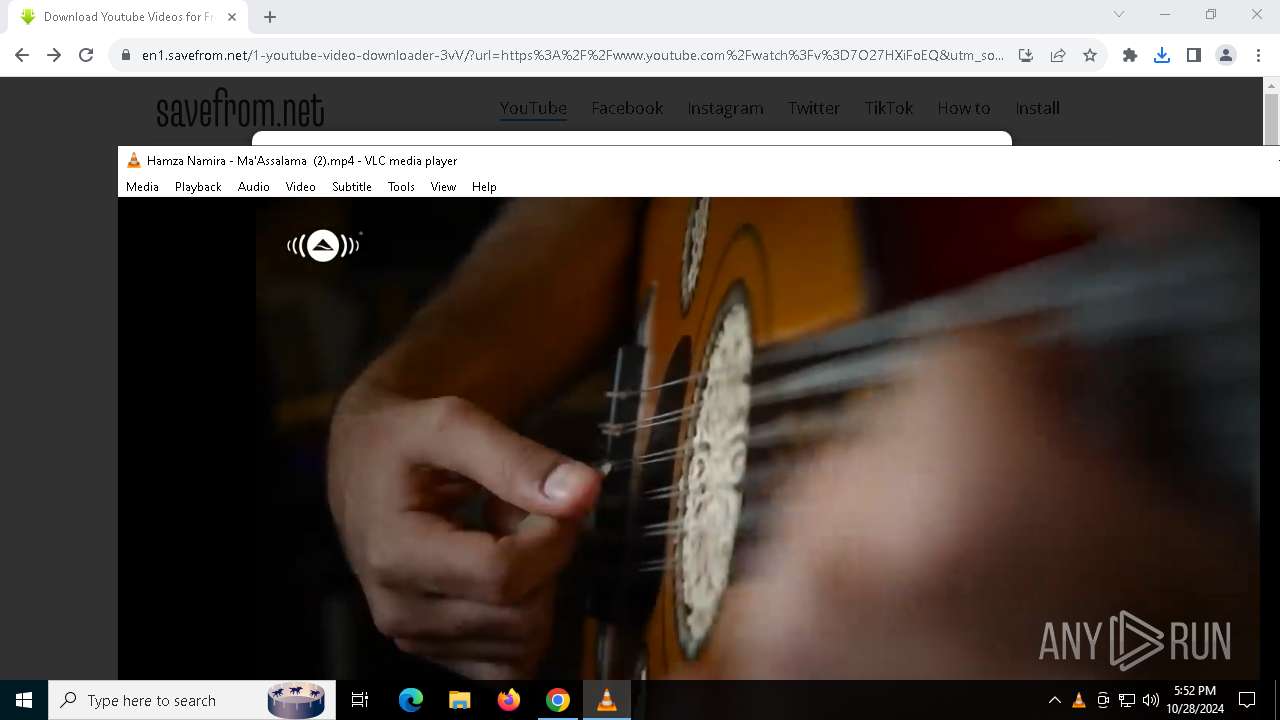1280x720 pixels.
Task: Open the Twitter link on savefrom.net
Action: 813,108
